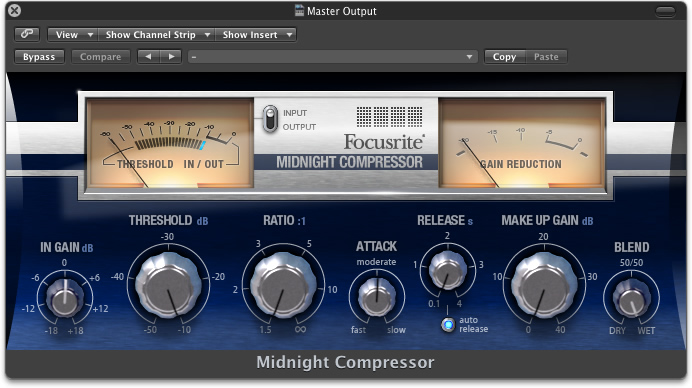The height and width of the screenshot is (388, 692).
Task: Open the Show Insert menu
Action: pos(256,34)
